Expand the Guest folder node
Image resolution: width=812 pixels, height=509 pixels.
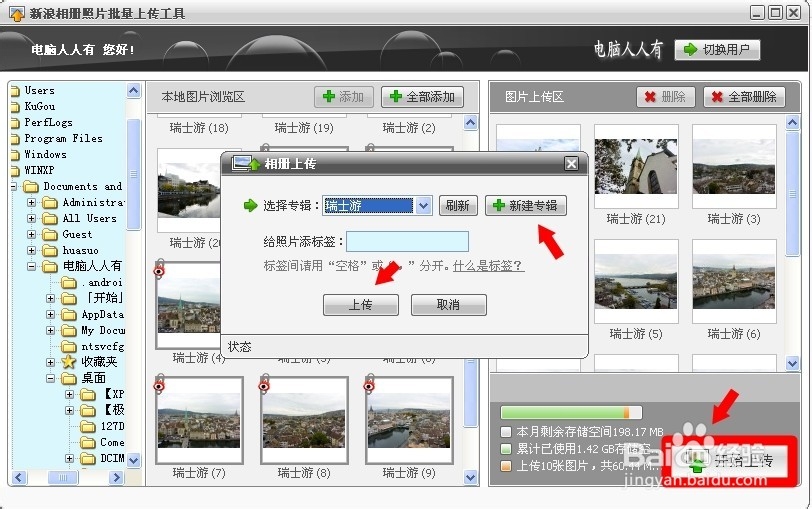pos(32,235)
